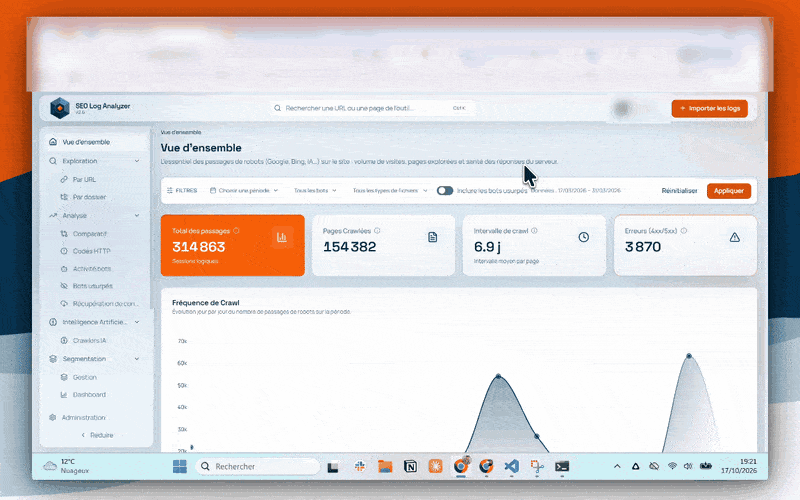This screenshot has height=500, width=800.
Task: Click the Importer les logs button
Action: point(710,108)
